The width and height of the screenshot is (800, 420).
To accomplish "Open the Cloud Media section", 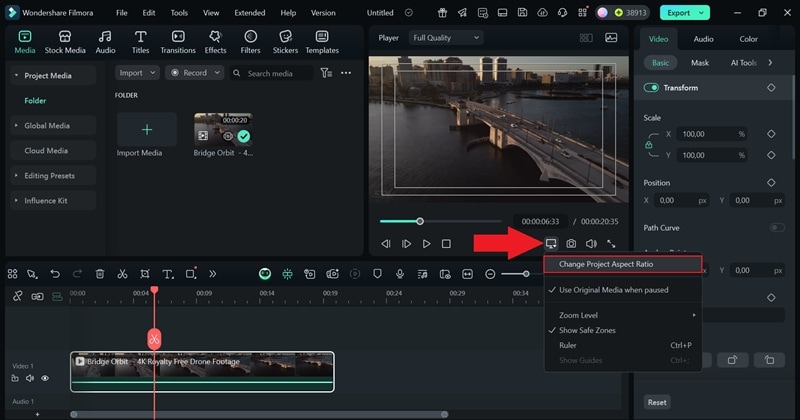I will point(53,151).
